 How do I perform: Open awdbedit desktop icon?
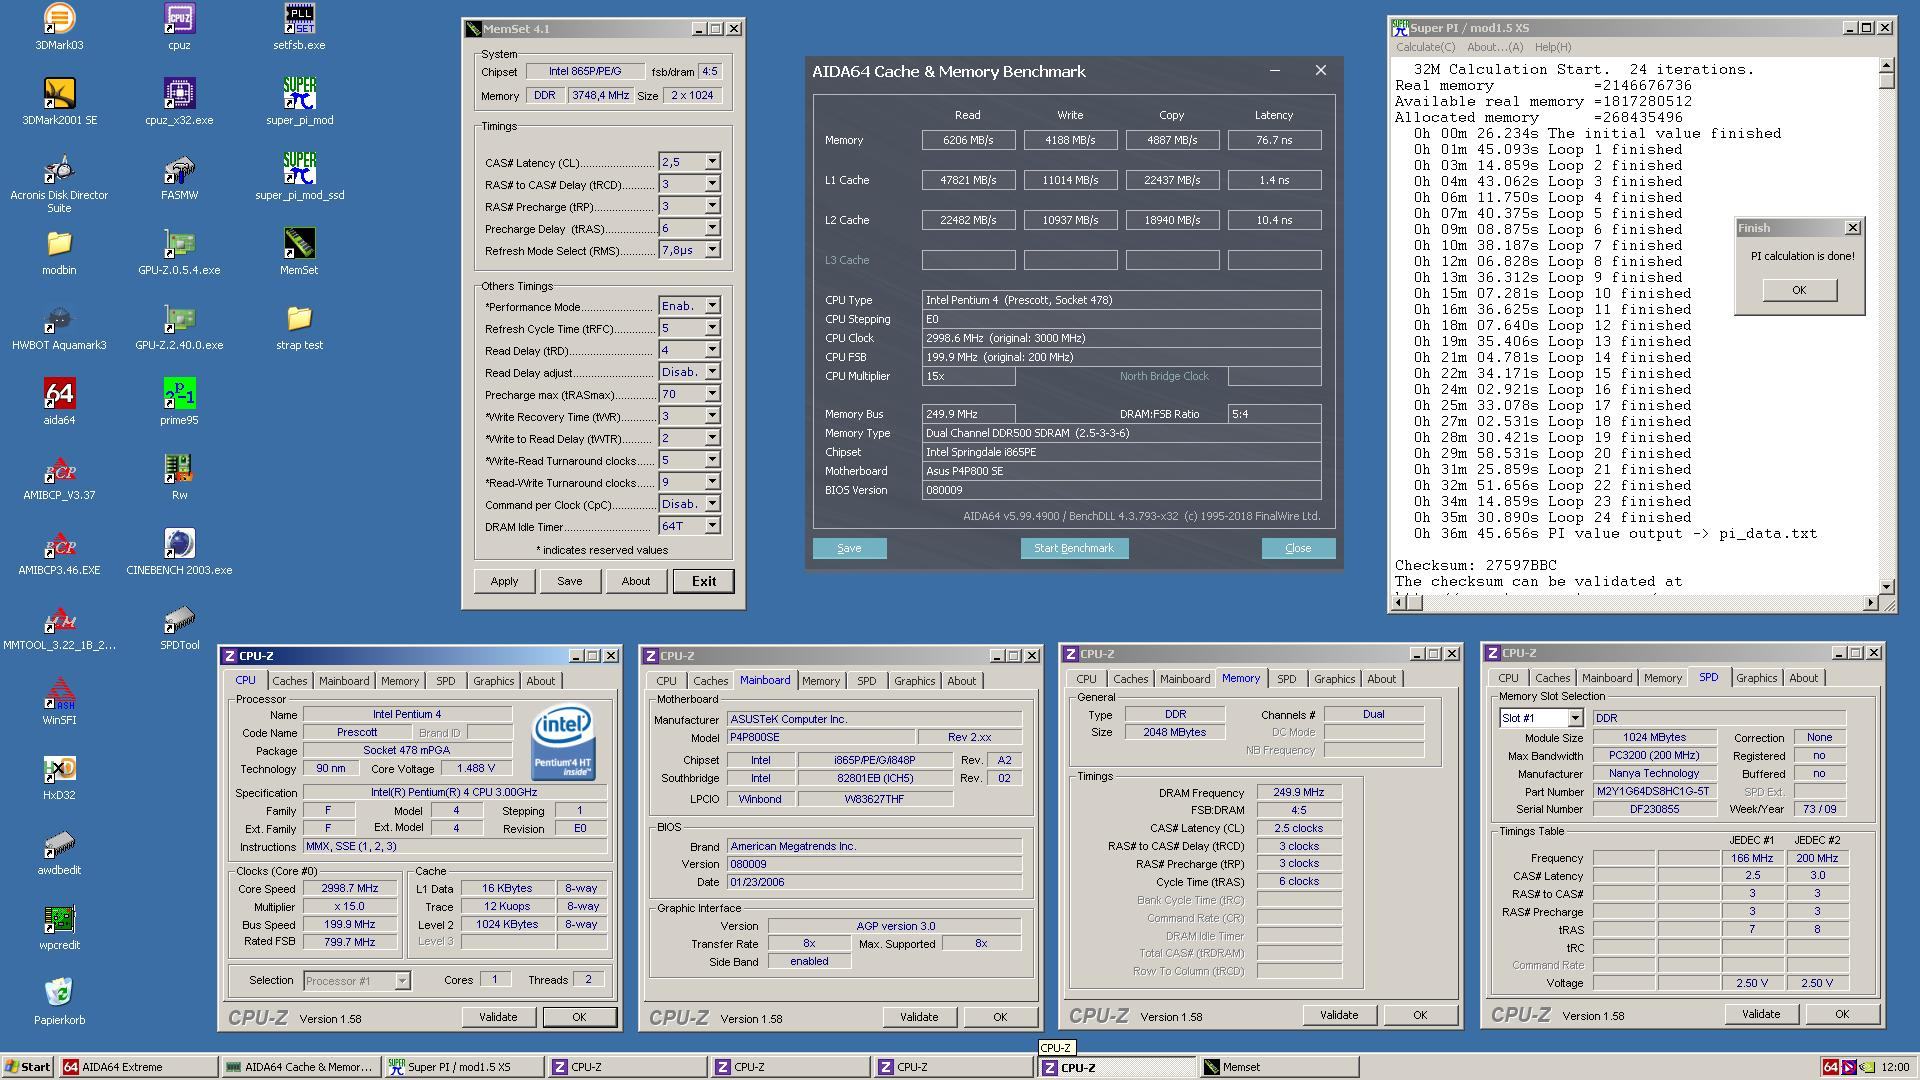point(59,851)
